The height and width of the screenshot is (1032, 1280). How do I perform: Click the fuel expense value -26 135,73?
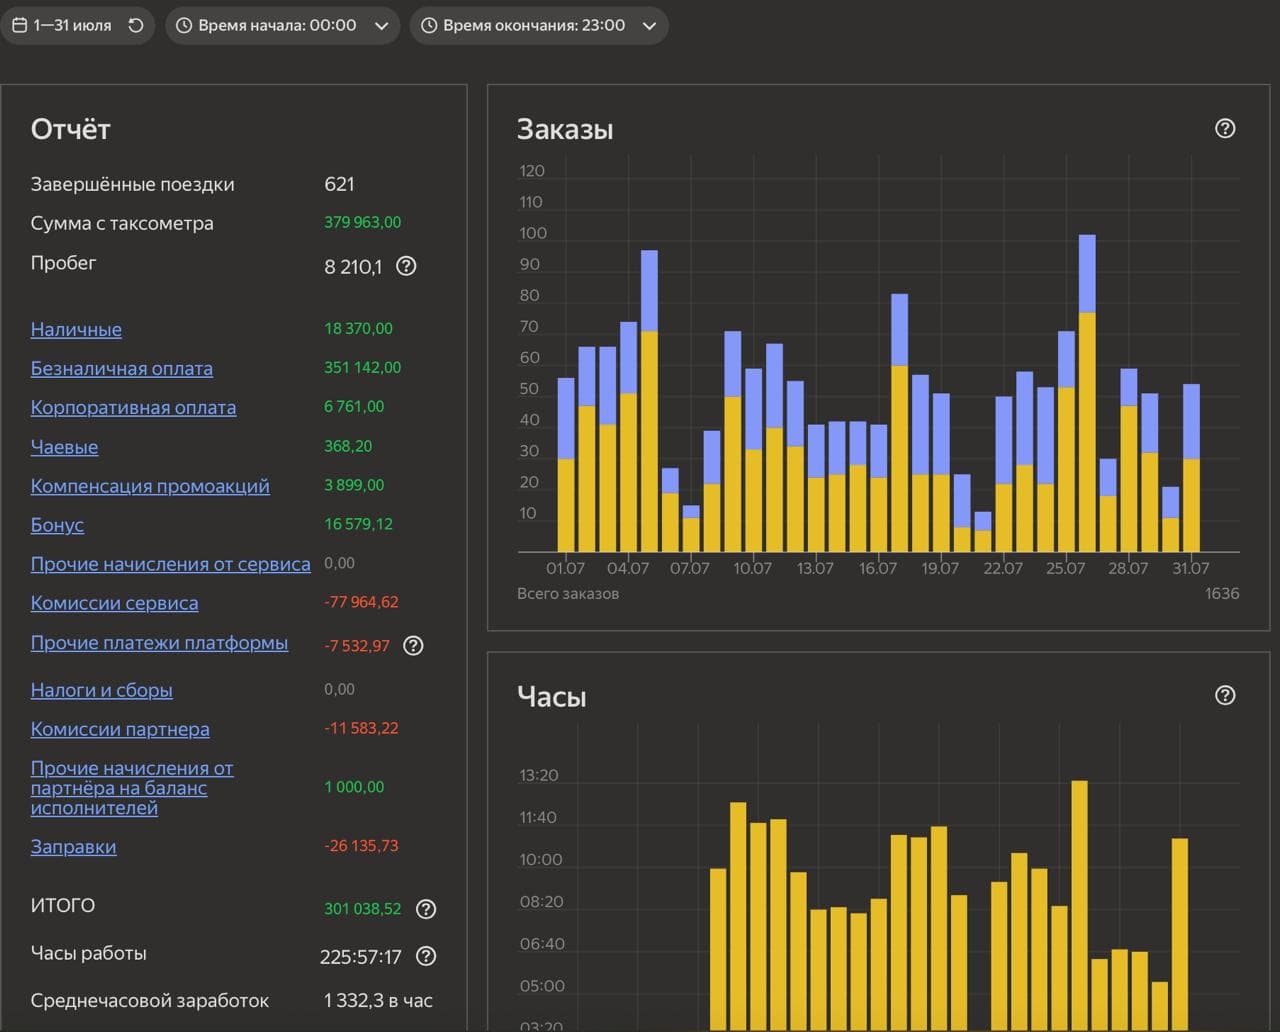[x=361, y=846]
